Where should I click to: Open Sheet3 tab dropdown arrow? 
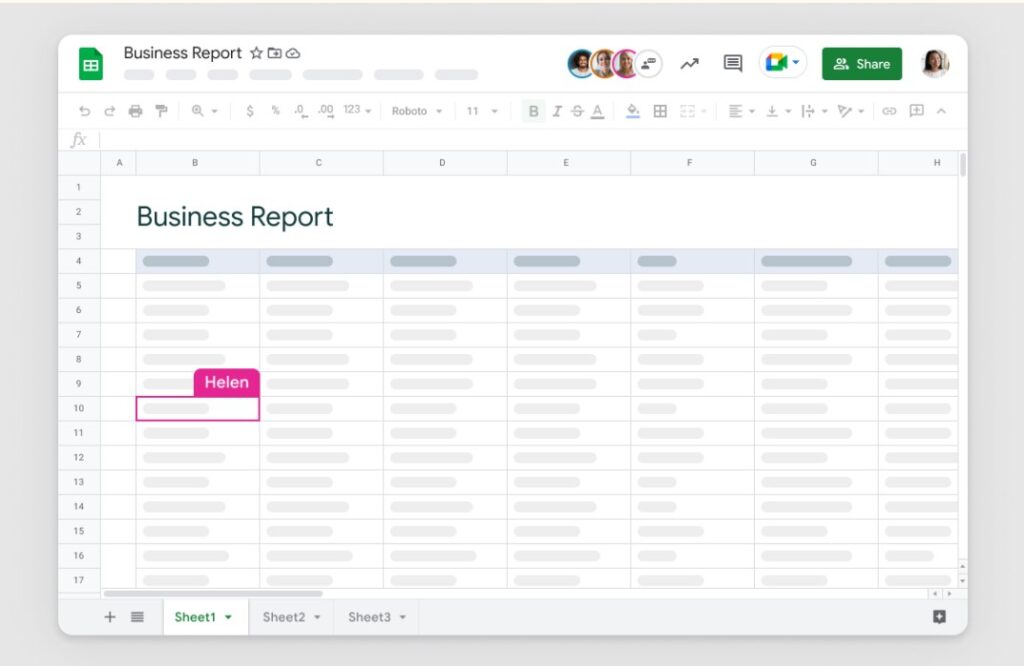403,617
